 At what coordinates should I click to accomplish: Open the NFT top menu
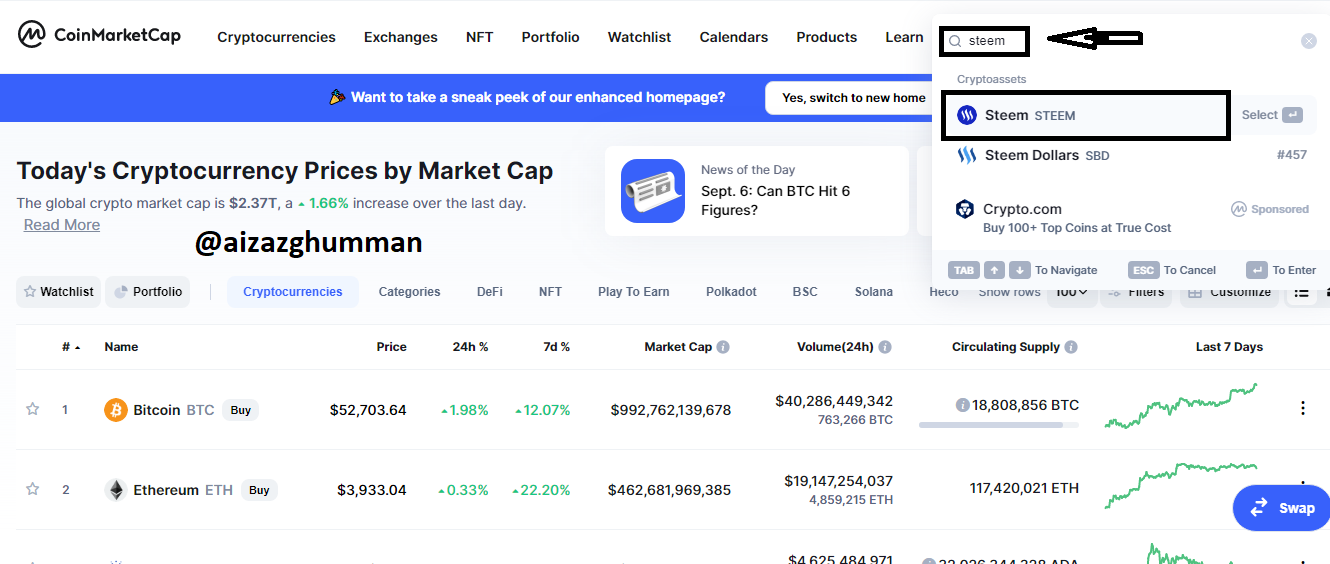(479, 37)
